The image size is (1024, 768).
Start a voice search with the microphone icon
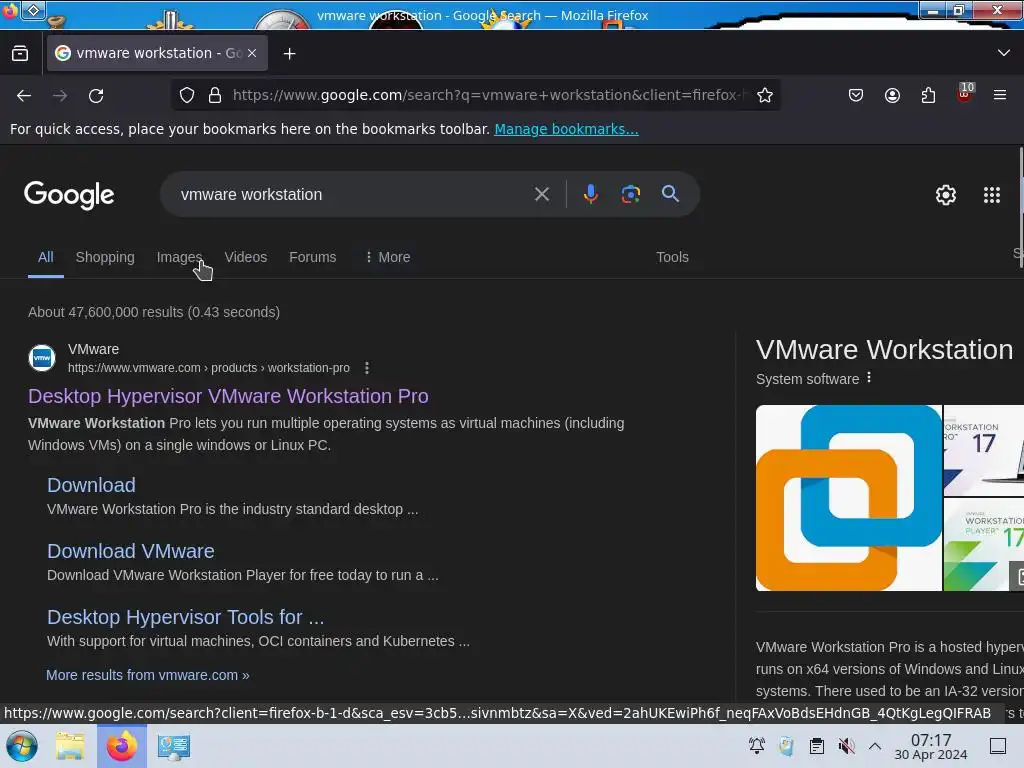pyautogui.click(x=590, y=194)
